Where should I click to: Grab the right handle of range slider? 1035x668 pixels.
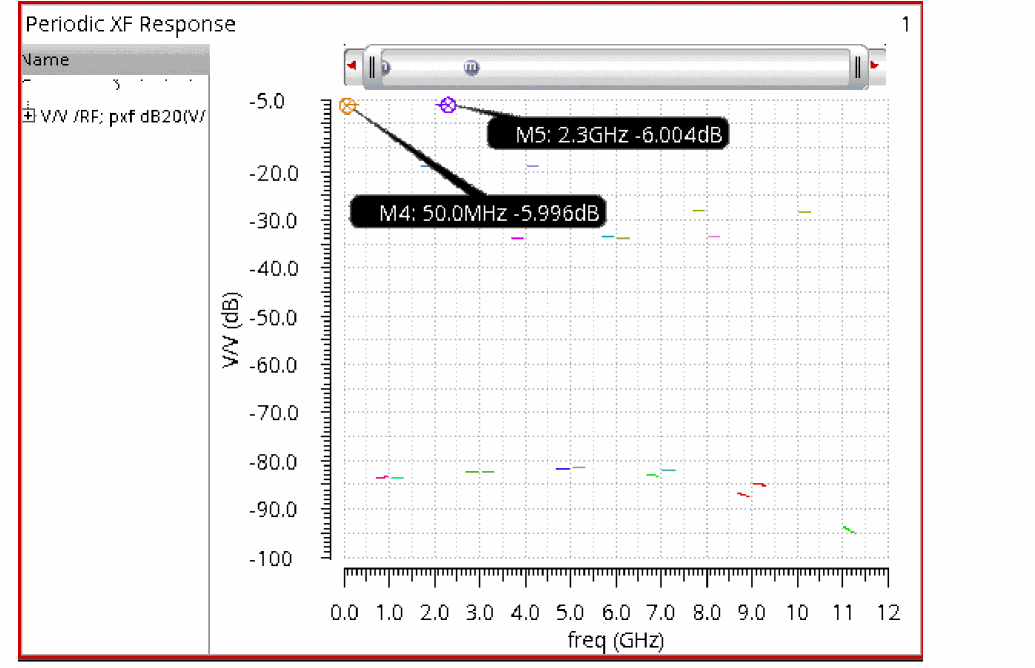857,67
